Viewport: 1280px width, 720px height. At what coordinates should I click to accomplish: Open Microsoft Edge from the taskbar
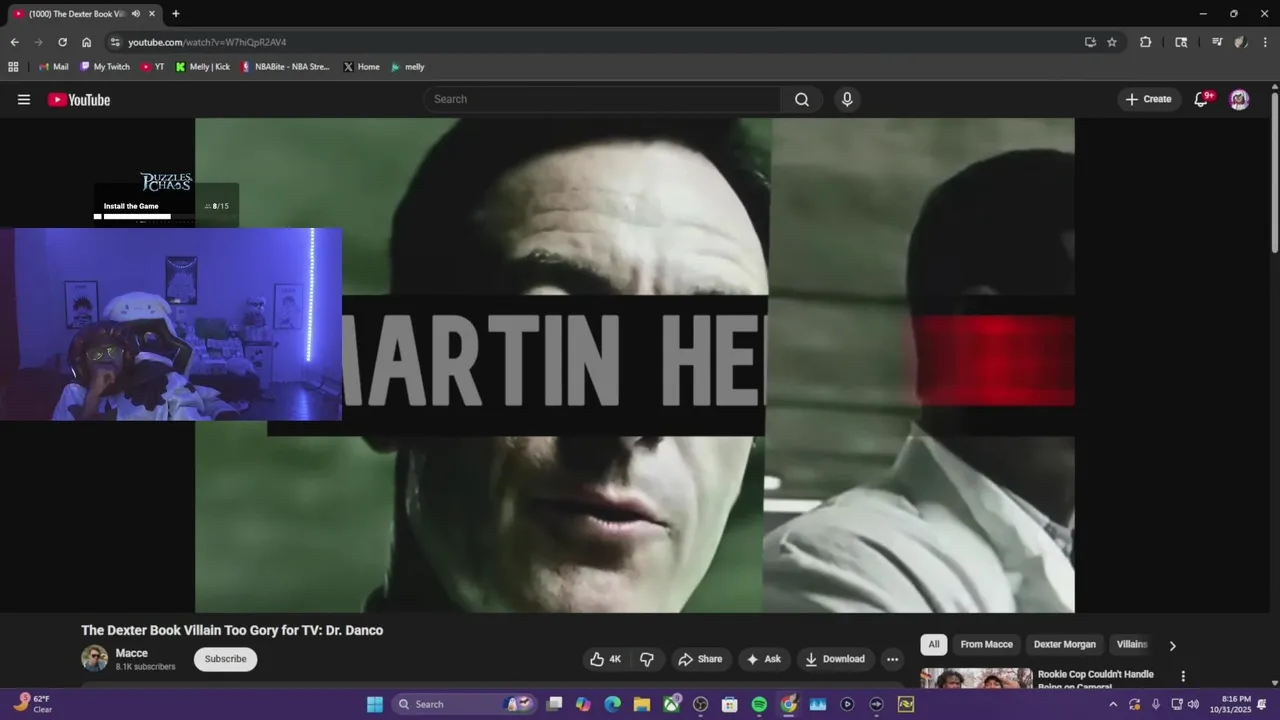pyautogui.click(x=612, y=704)
